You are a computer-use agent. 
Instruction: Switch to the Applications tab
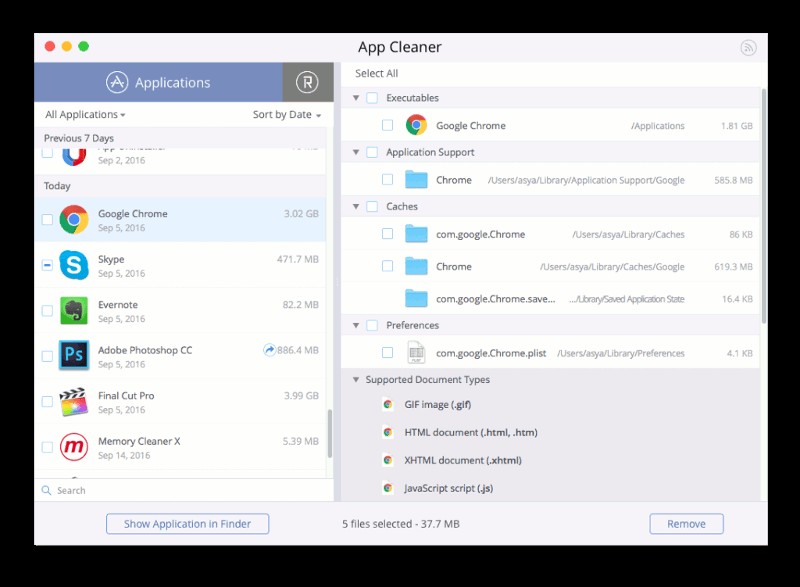point(160,82)
